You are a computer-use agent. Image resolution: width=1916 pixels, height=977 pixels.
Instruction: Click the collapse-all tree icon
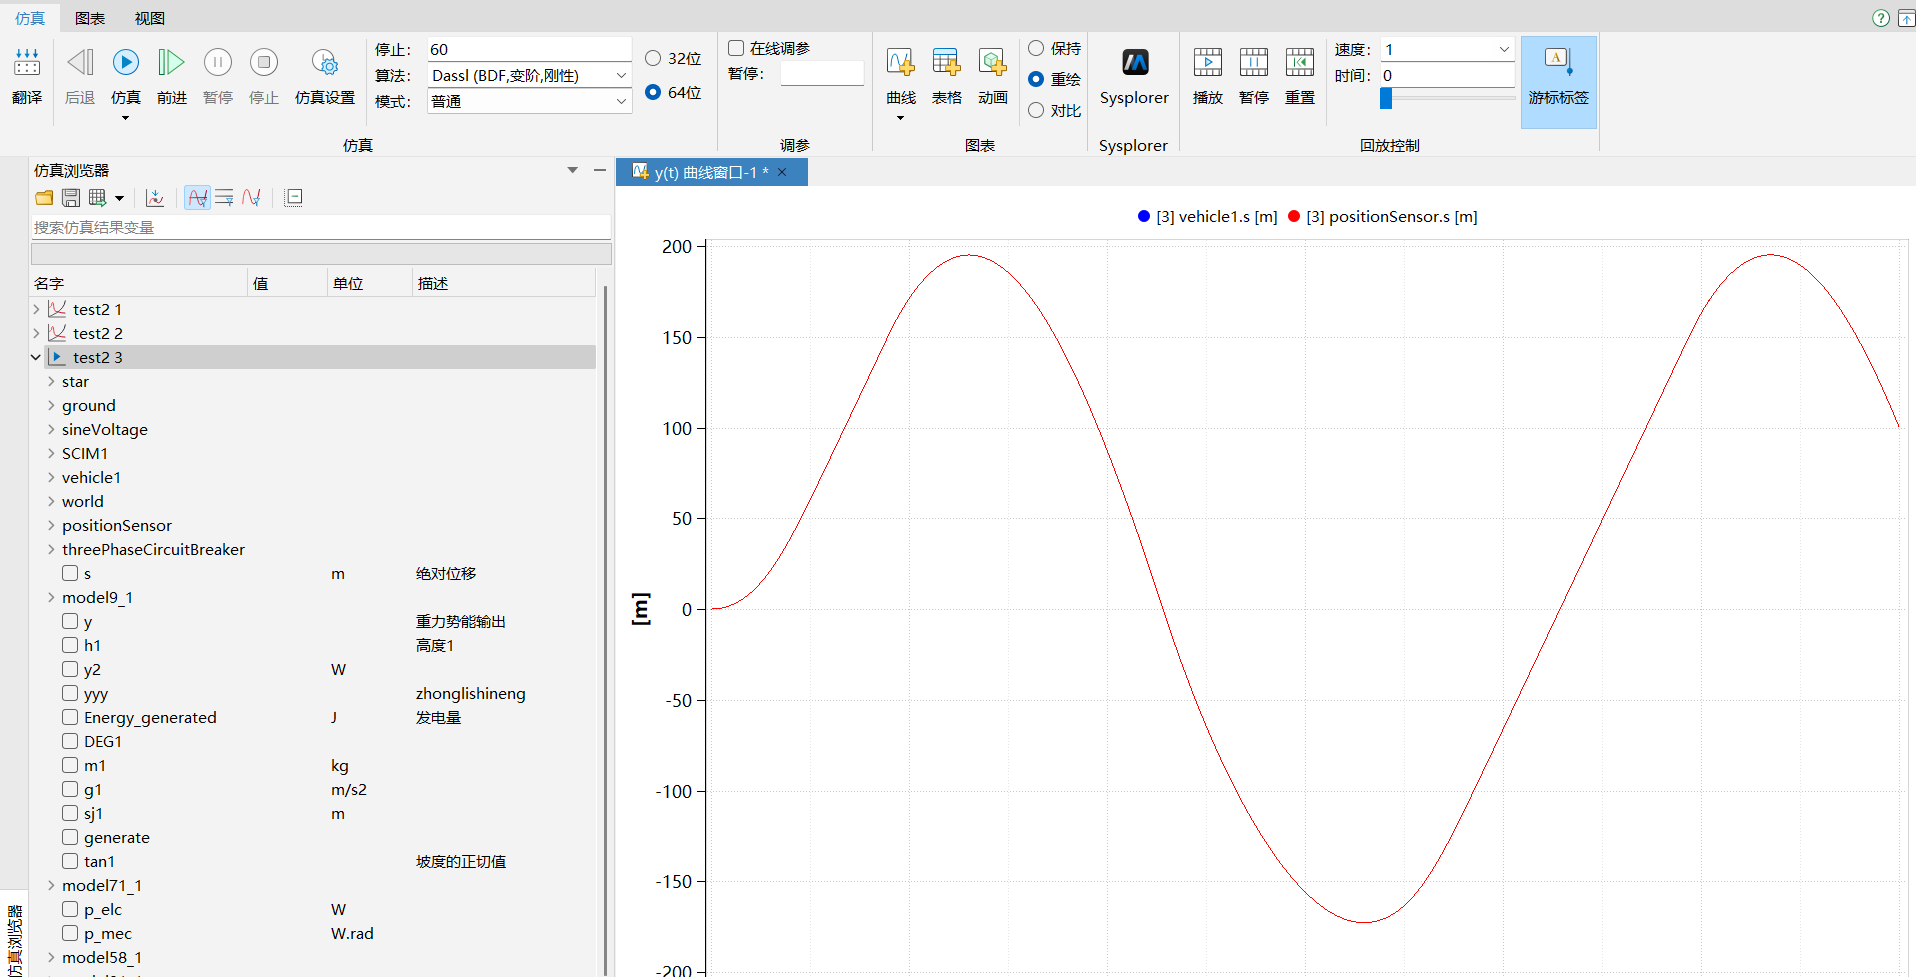click(x=293, y=198)
